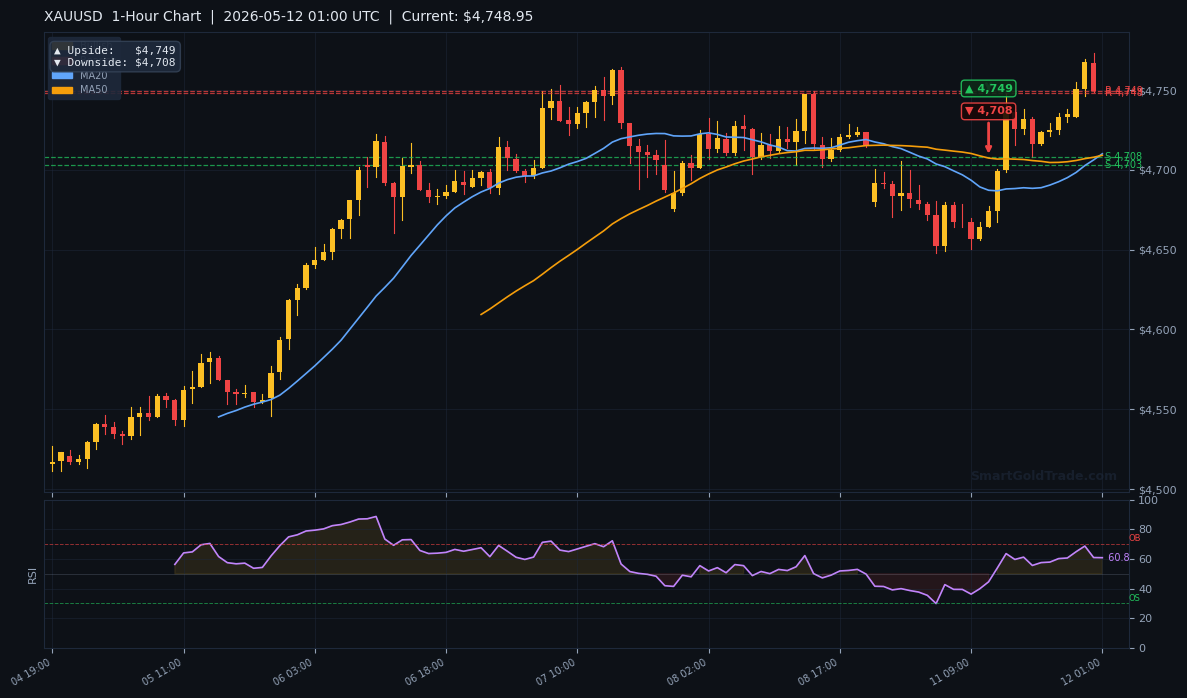Click the $4,750 price axis label
The width and height of the screenshot is (1187, 698).
(1157, 91)
